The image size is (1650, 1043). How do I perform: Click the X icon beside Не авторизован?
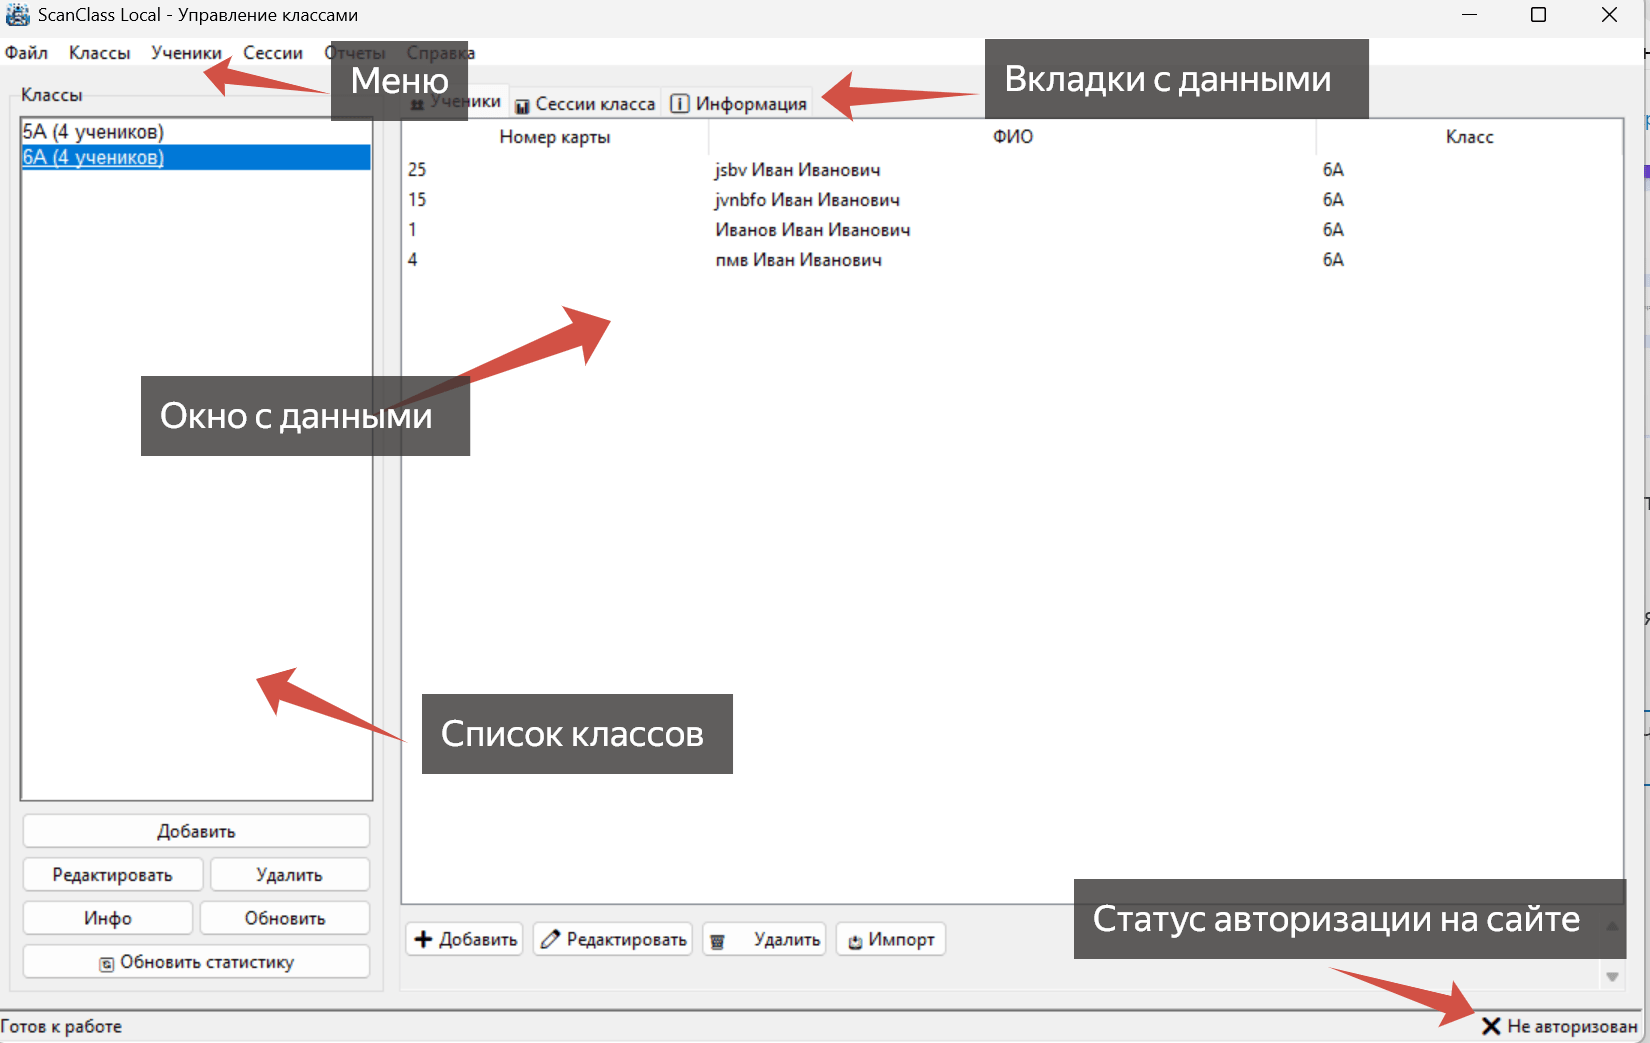point(1491,1026)
